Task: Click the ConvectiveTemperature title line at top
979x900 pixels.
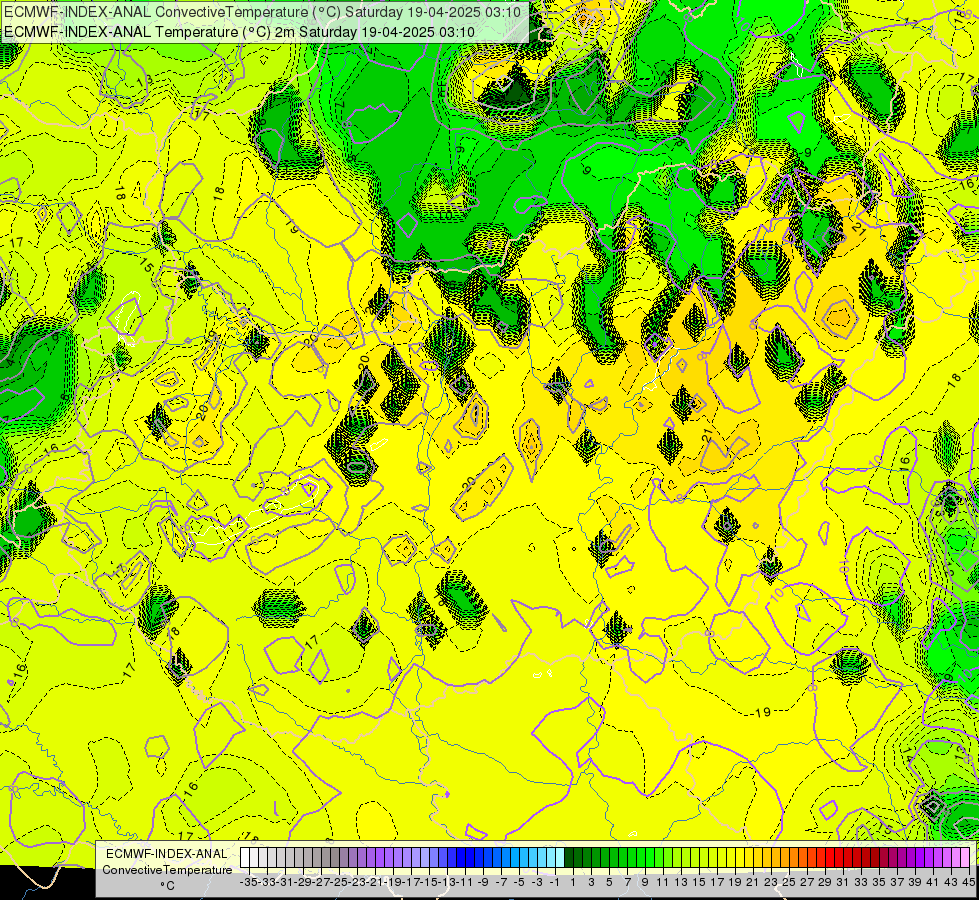Action: 262,11
